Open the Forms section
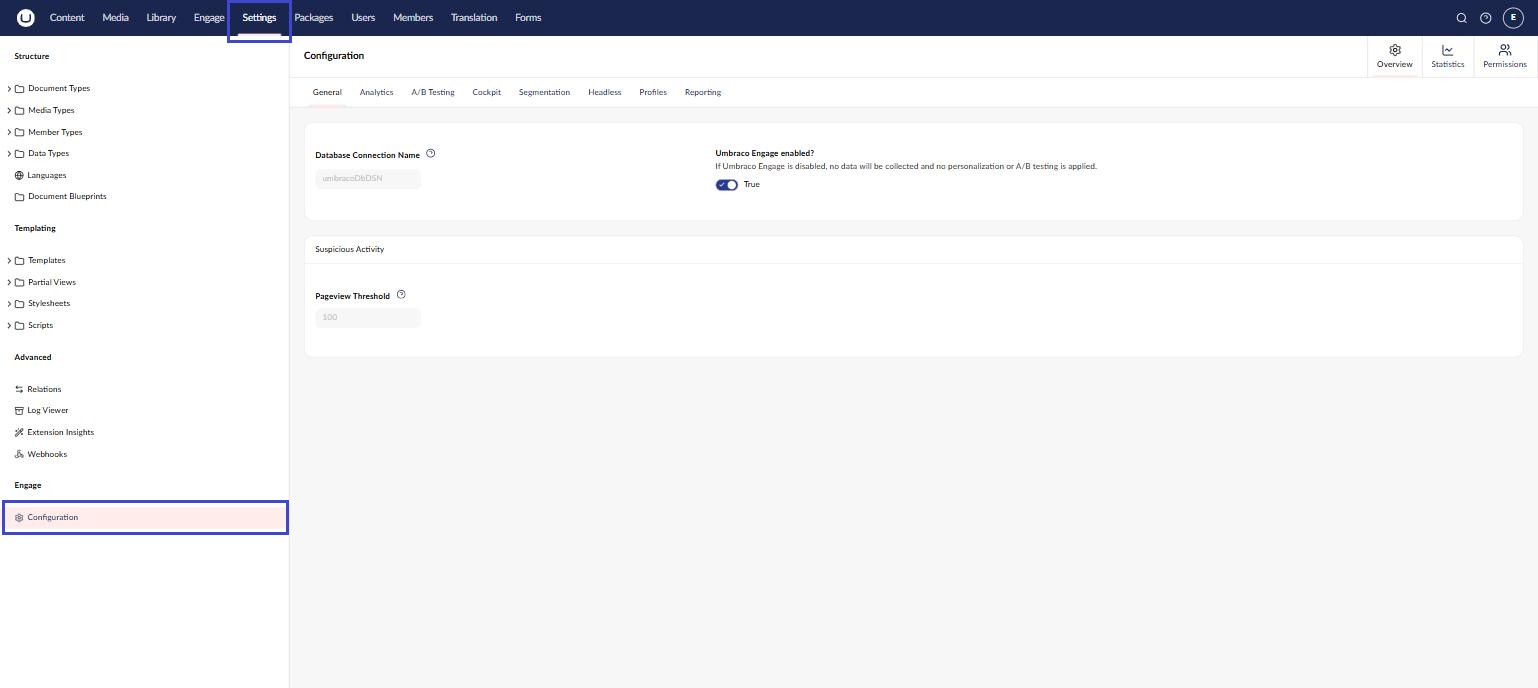Image resolution: width=1538 pixels, height=688 pixels. [528, 18]
